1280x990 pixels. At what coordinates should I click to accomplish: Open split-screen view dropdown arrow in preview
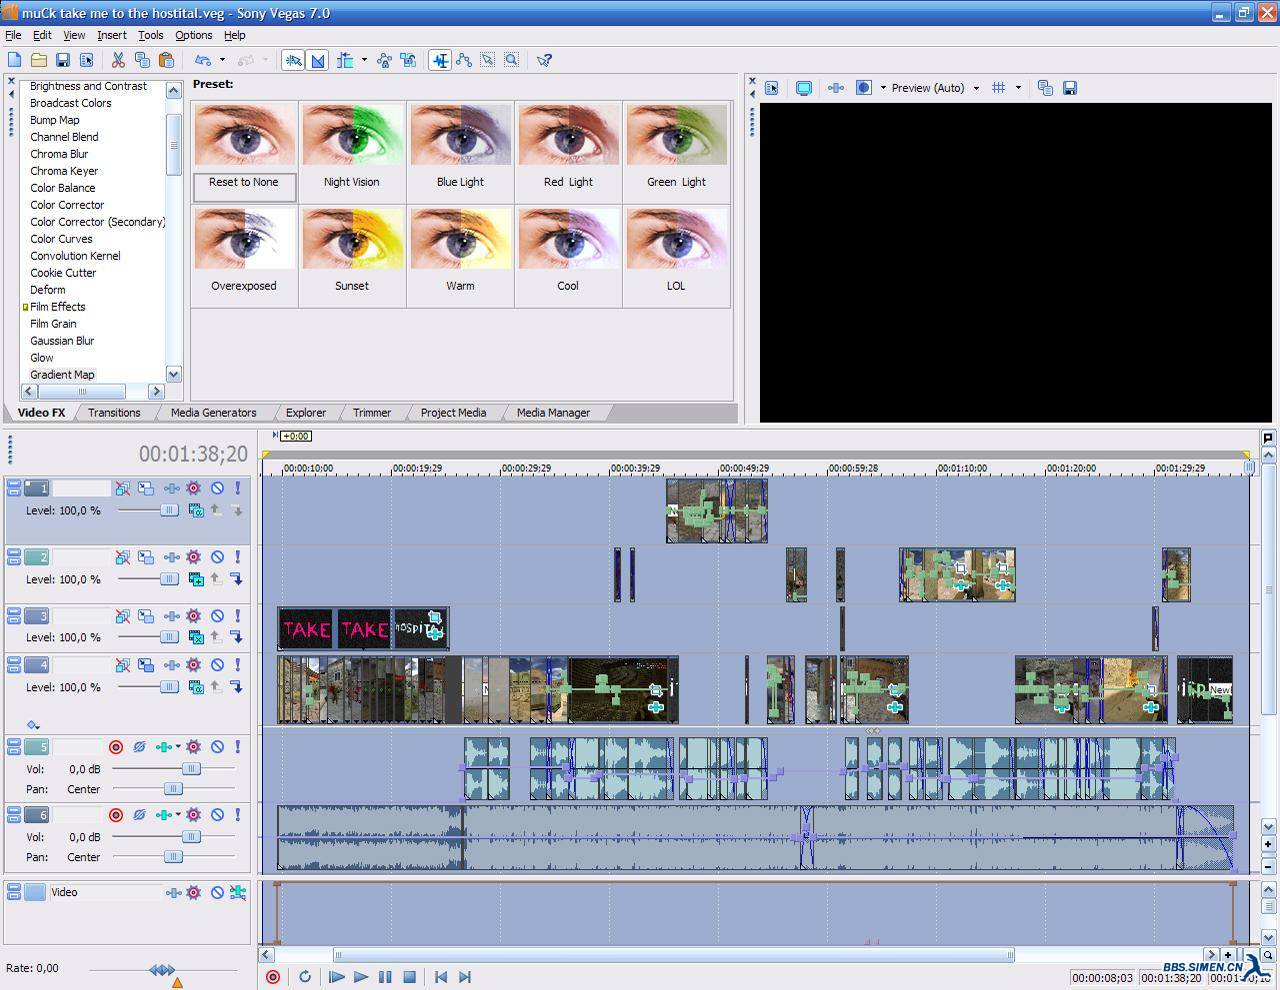pos(883,88)
